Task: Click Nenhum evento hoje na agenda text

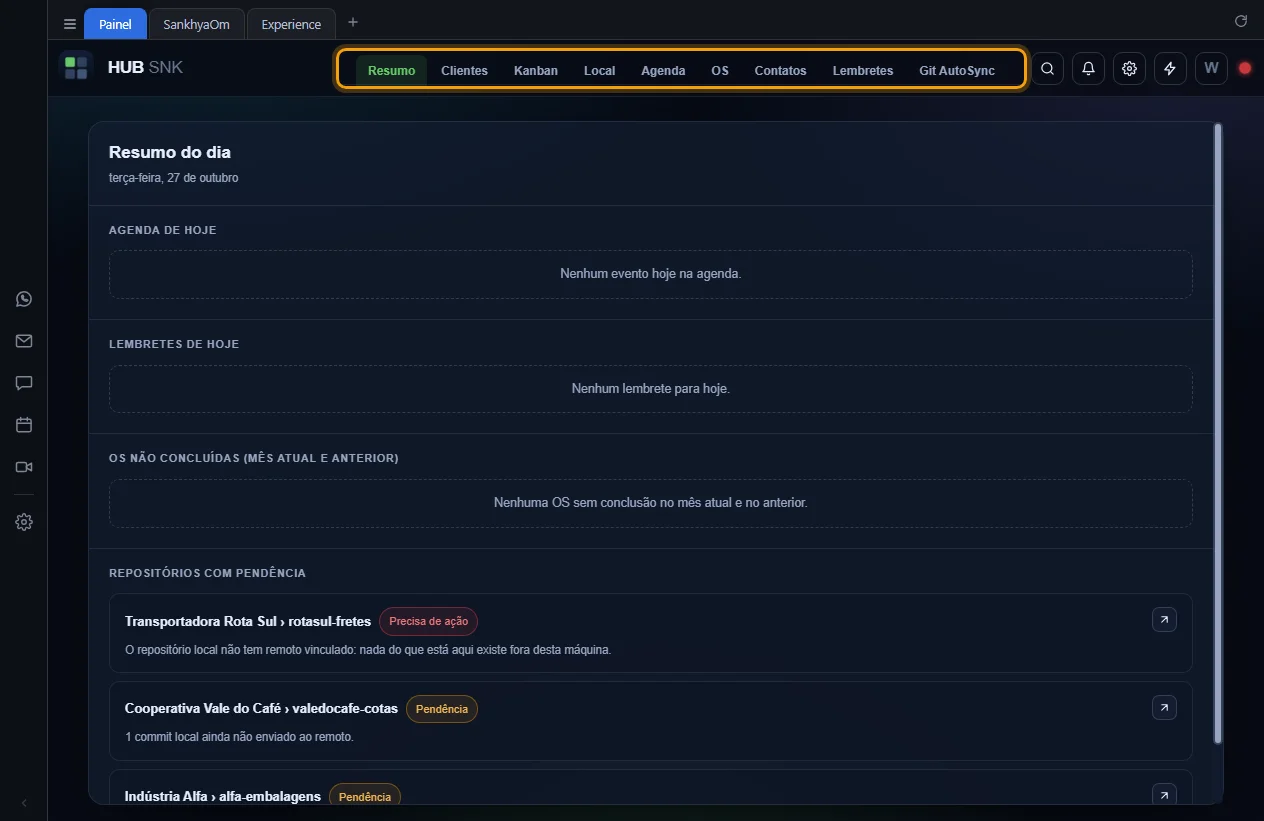Action: [x=651, y=273]
